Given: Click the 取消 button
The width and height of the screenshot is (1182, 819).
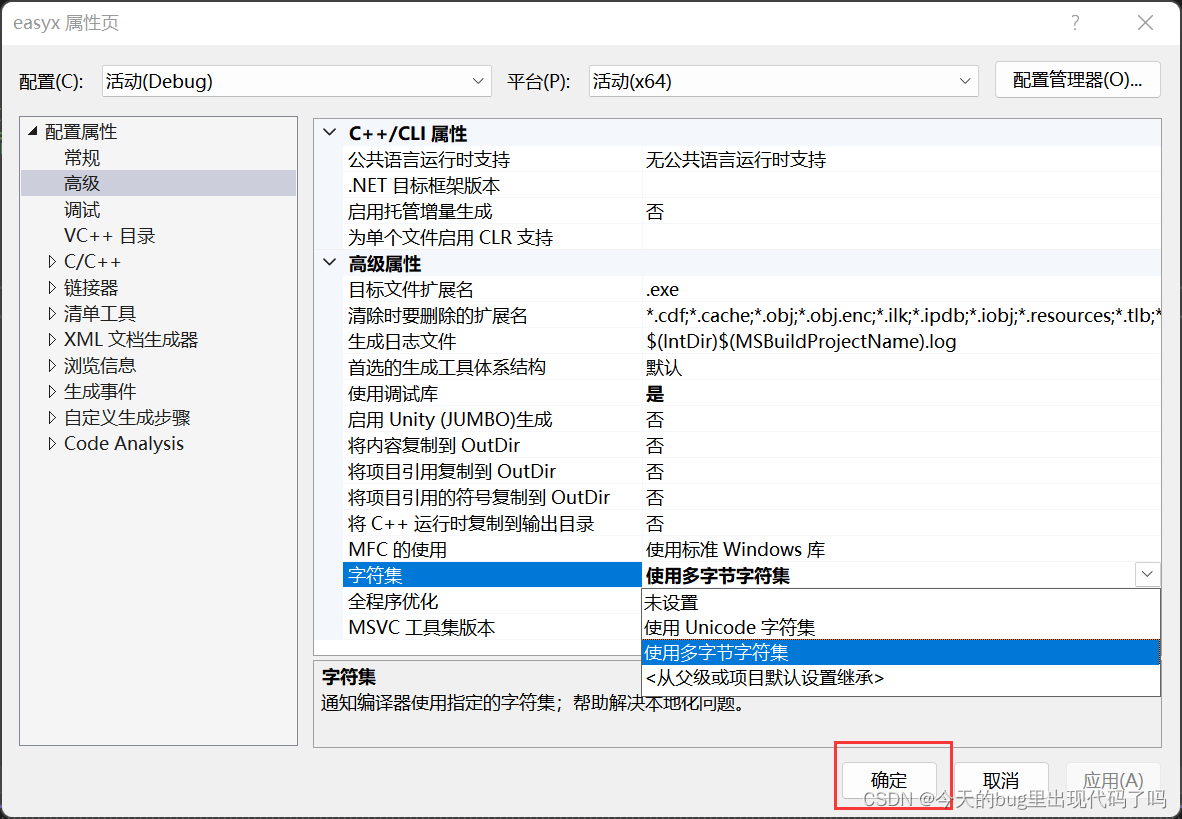Looking at the screenshot, I should (x=1001, y=780).
